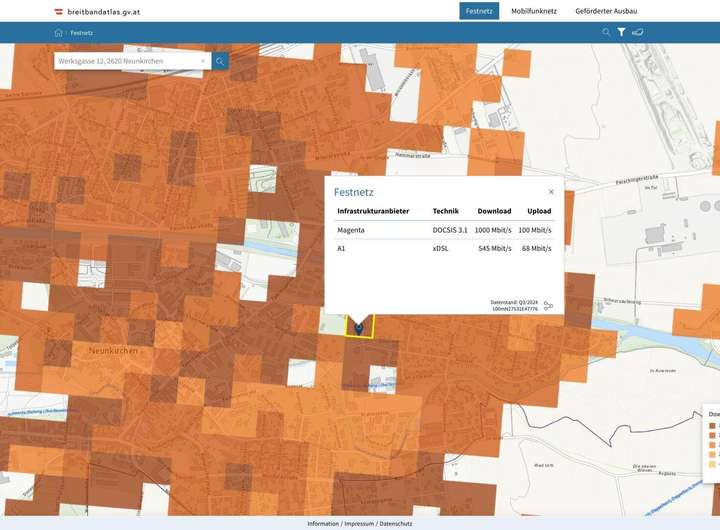Screen dimensions: 720x530
Task: Switch to the Mobilfunknetz tab
Action: (533, 11)
